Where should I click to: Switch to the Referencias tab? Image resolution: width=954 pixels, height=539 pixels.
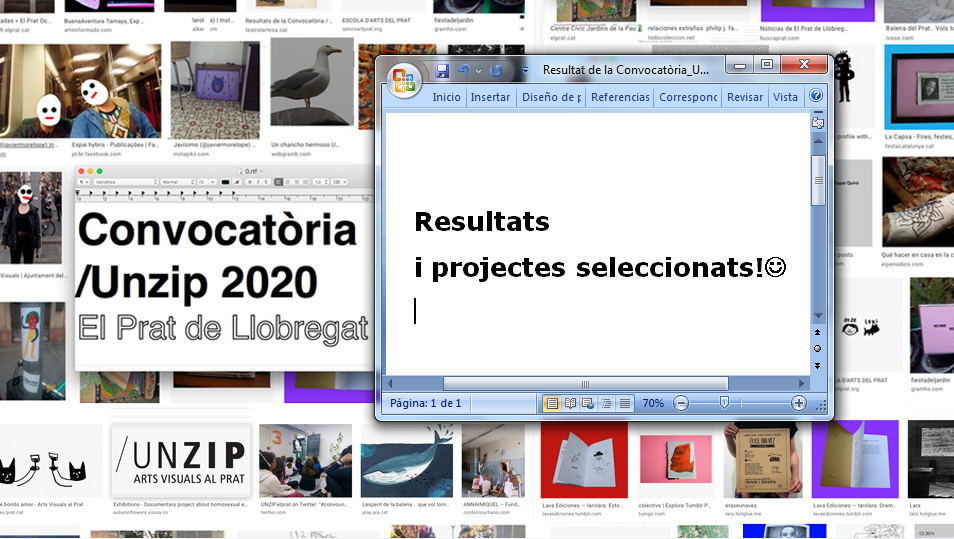(620, 97)
